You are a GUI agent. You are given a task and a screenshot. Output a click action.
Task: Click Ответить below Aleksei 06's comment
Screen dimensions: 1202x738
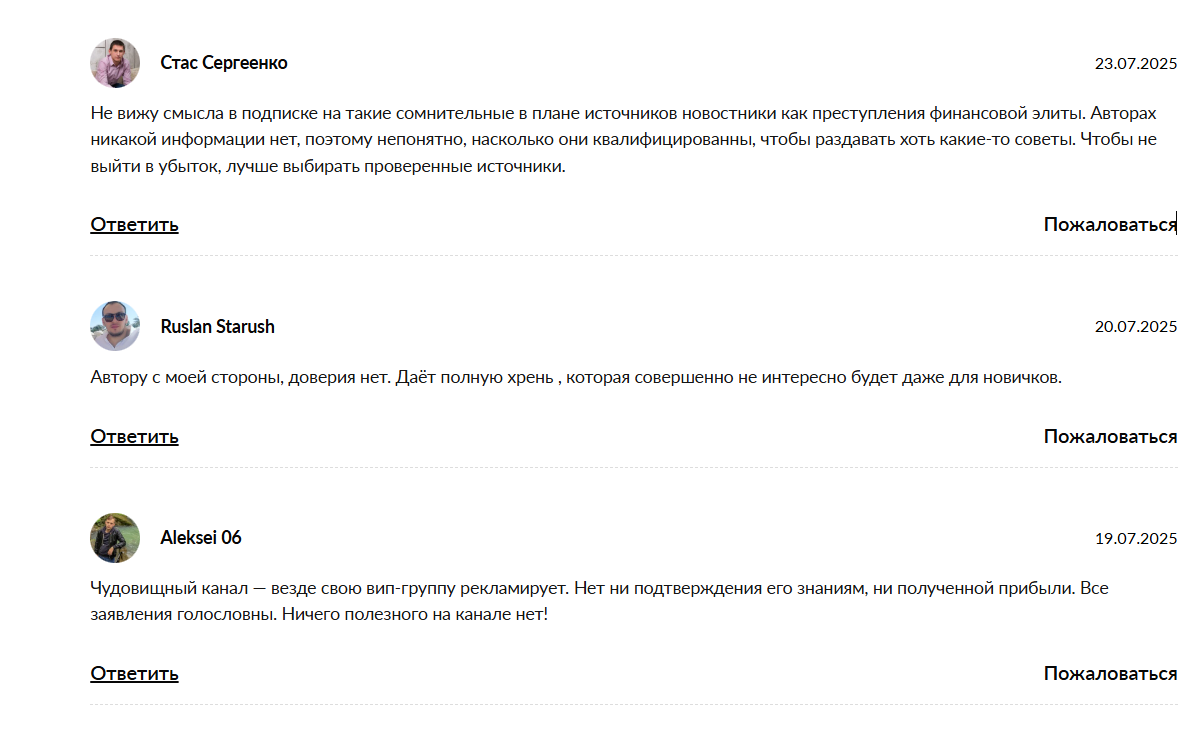click(x=134, y=673)
